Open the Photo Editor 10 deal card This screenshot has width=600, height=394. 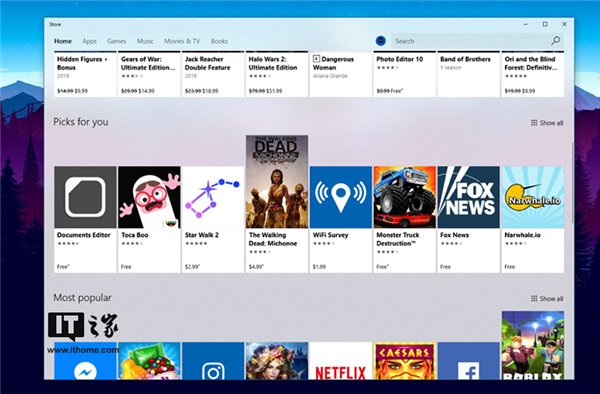[405, 74]
